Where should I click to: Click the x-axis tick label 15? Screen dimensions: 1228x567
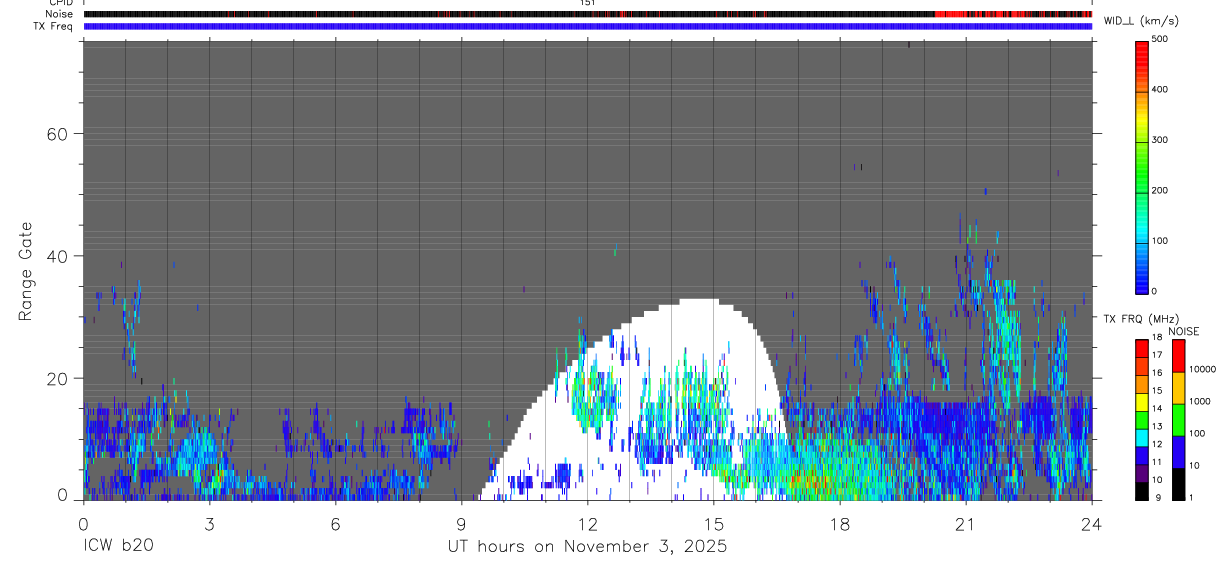[x=713, y=523]
